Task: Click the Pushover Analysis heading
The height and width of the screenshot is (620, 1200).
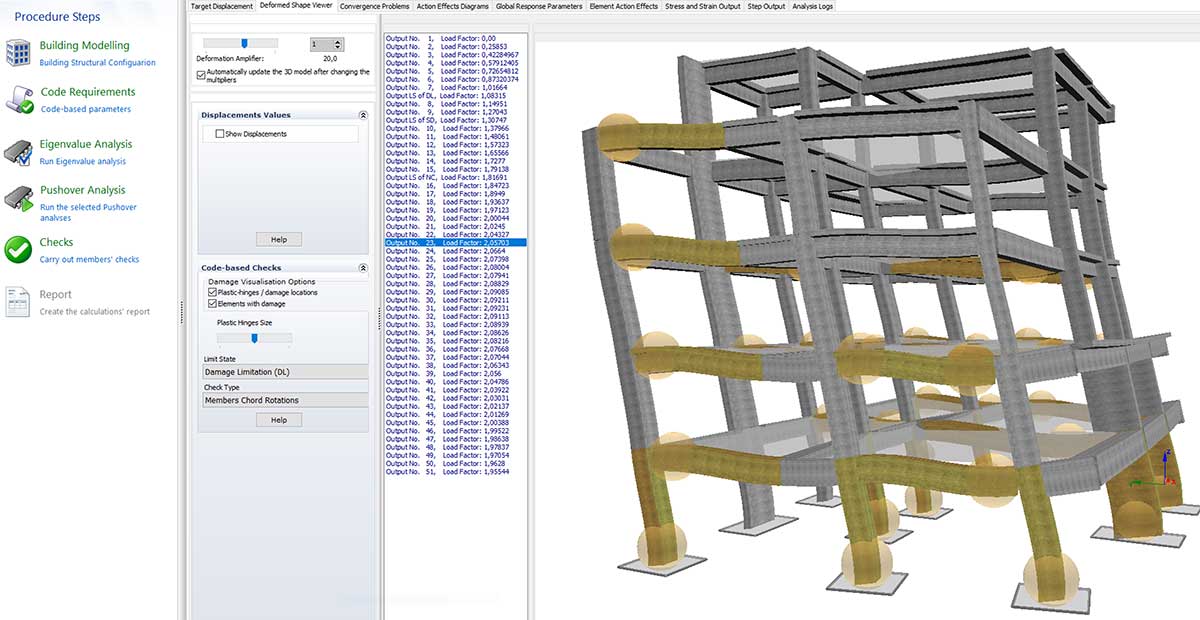Action: (x=82, y=190)
